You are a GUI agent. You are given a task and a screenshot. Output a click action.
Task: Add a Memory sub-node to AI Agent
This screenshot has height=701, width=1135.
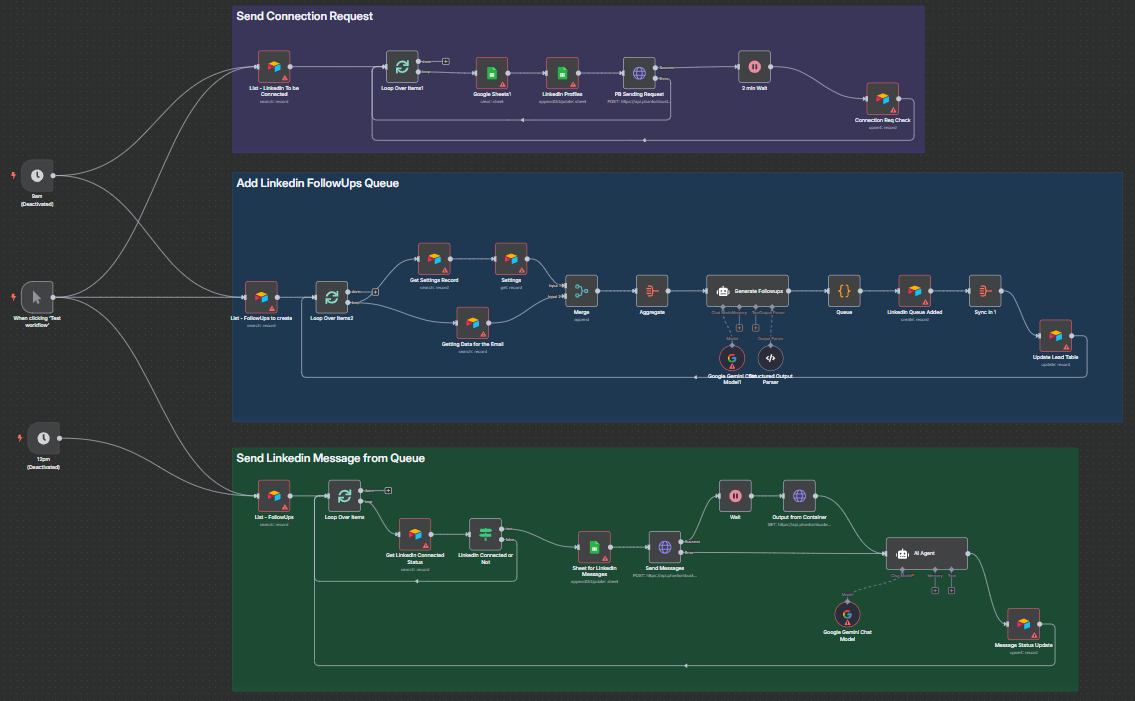pyautogui.click(x=935, y=590)
